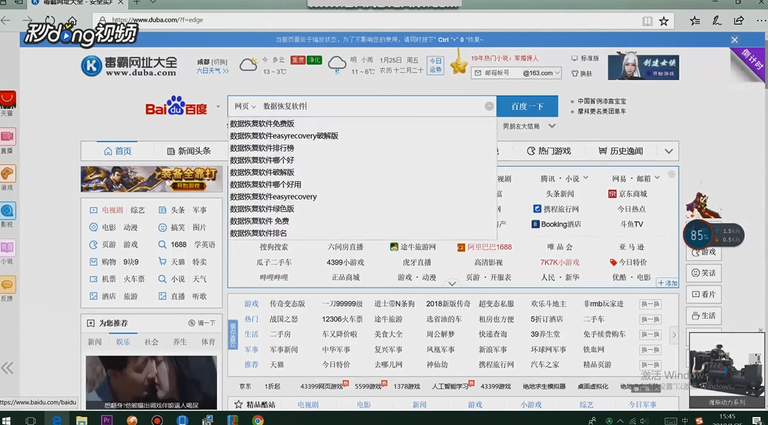Open the browser favorites star icon
768x425 pixels.
coord(663,21)
